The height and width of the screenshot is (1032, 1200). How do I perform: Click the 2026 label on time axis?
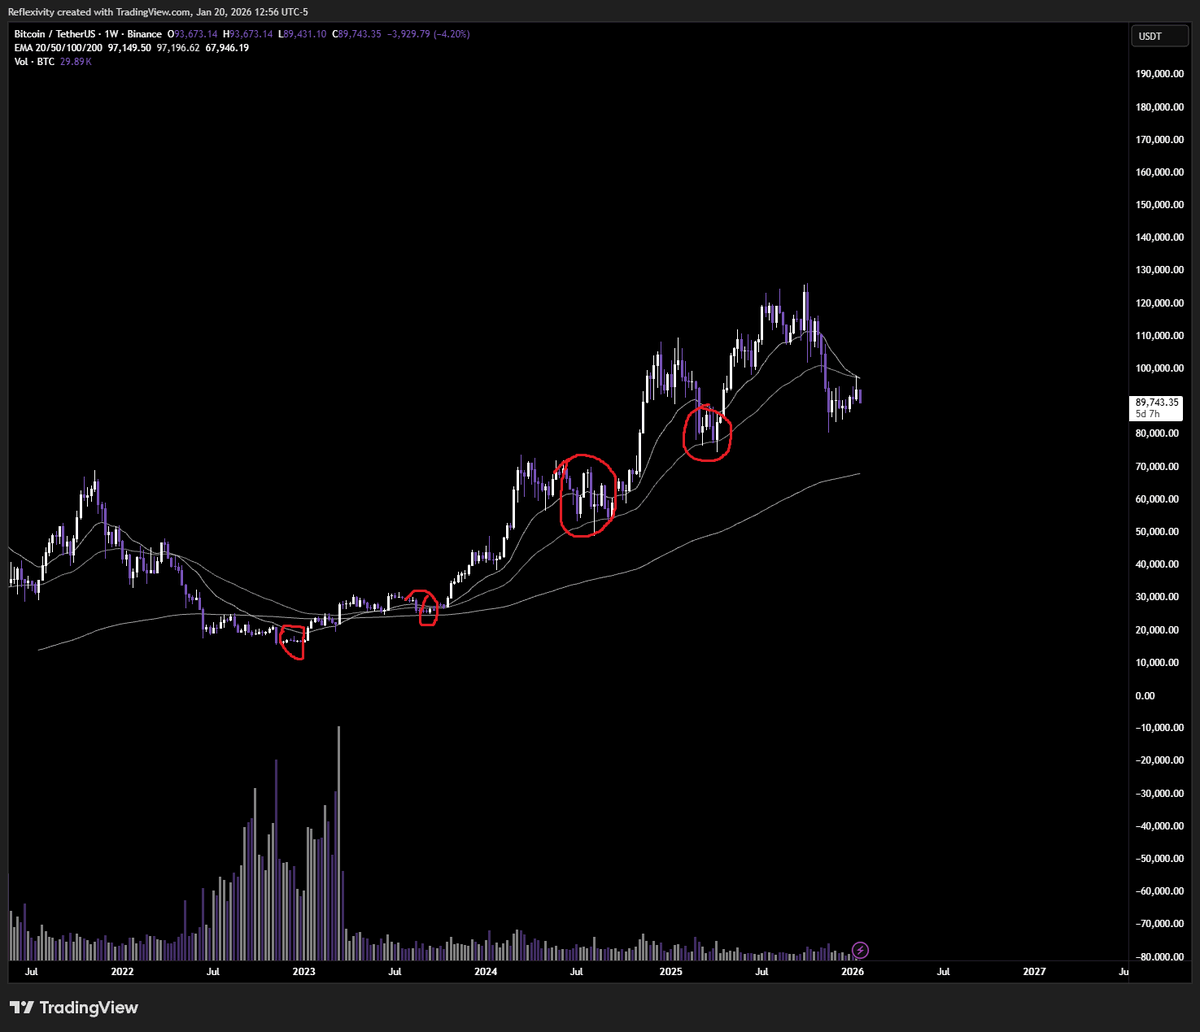click(853, 971)
